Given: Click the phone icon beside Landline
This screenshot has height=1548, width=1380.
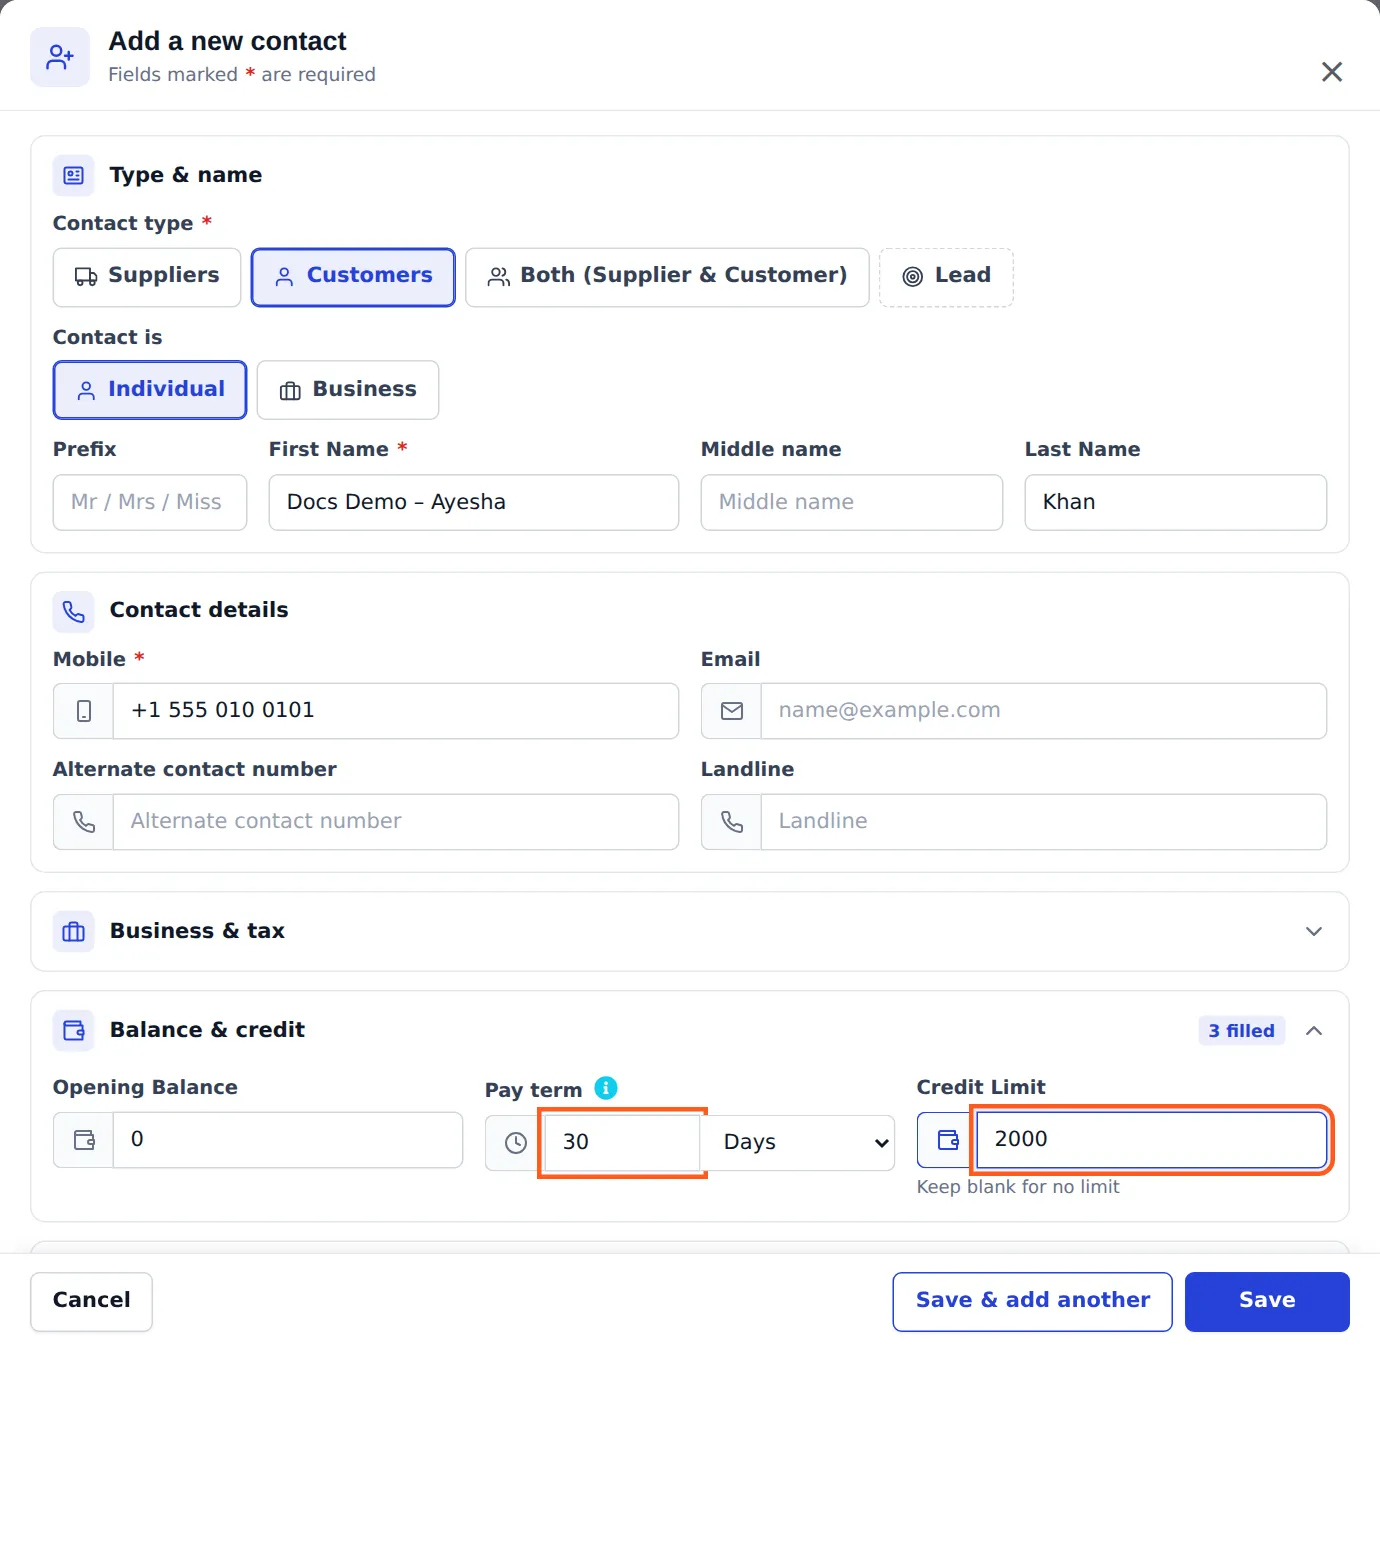Looking at the screenshot, I should 732,822.
